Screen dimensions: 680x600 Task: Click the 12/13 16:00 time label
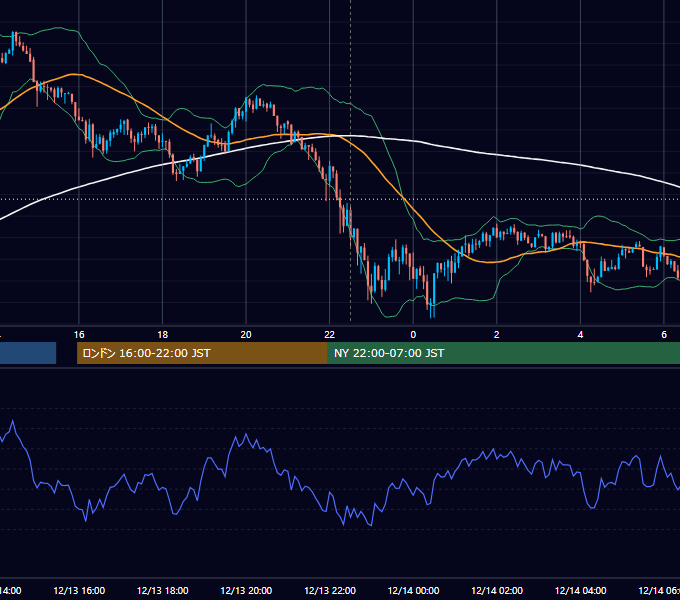click(x=79, y=590)
